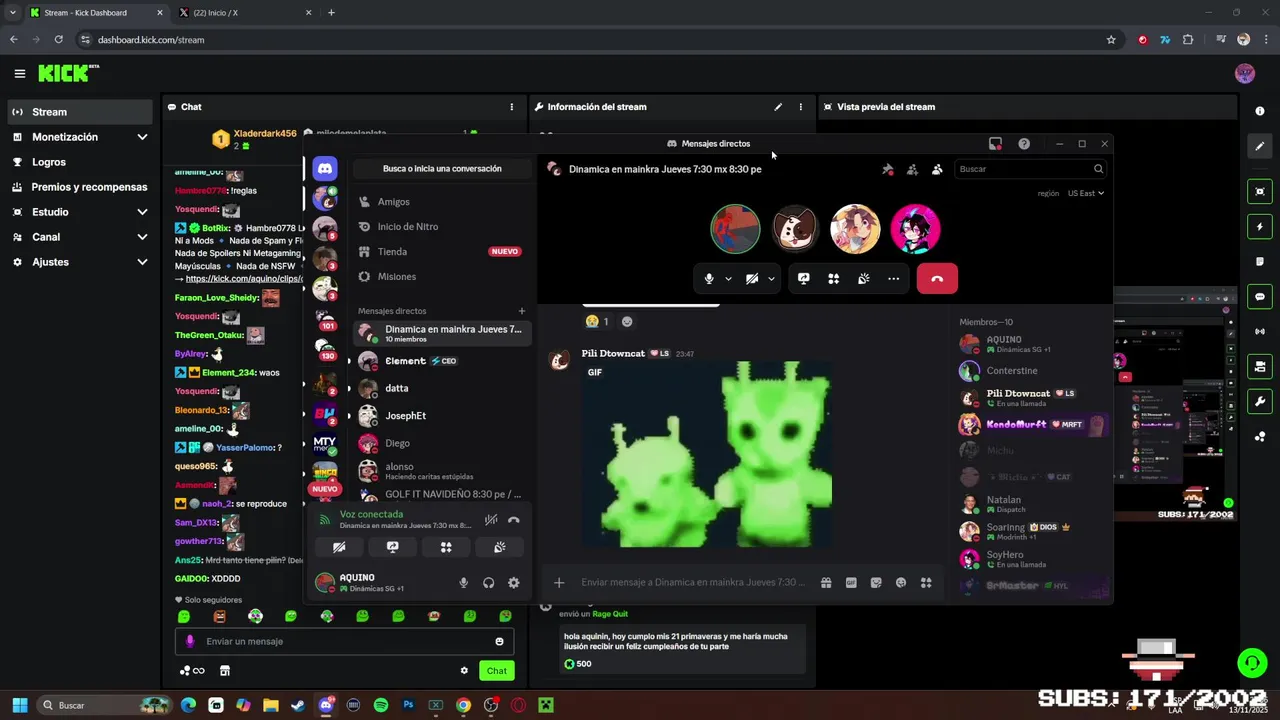Open Misiones in Discord sidebar
The image size is (1280, 720).
(x=441, y=277)
